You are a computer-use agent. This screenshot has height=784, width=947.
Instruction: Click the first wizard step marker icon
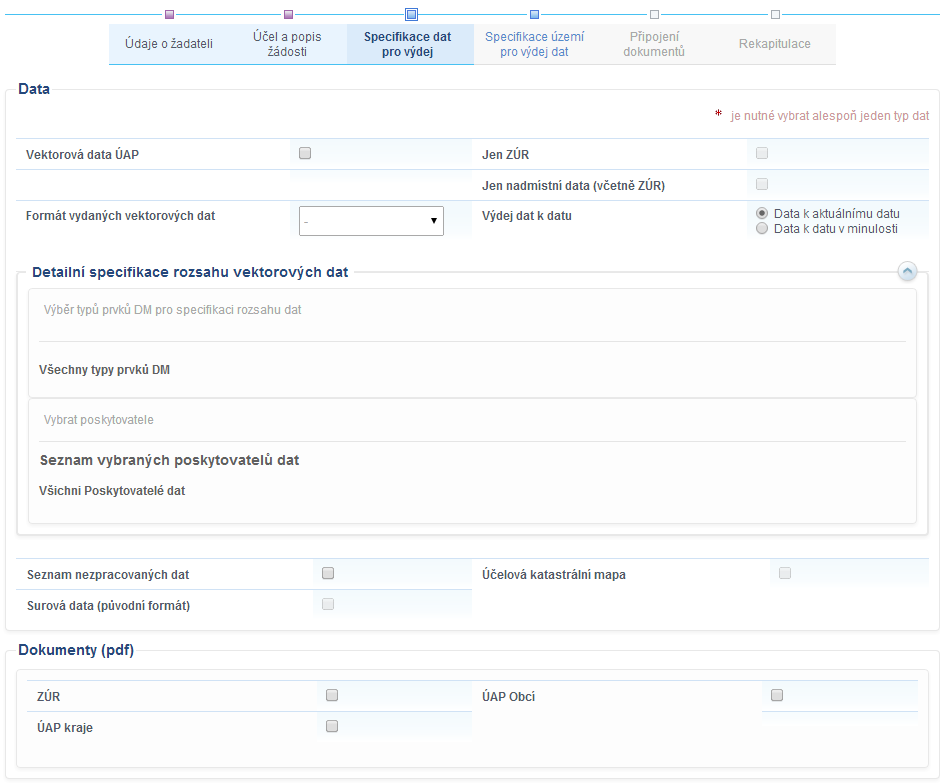[x=169, y=14]
